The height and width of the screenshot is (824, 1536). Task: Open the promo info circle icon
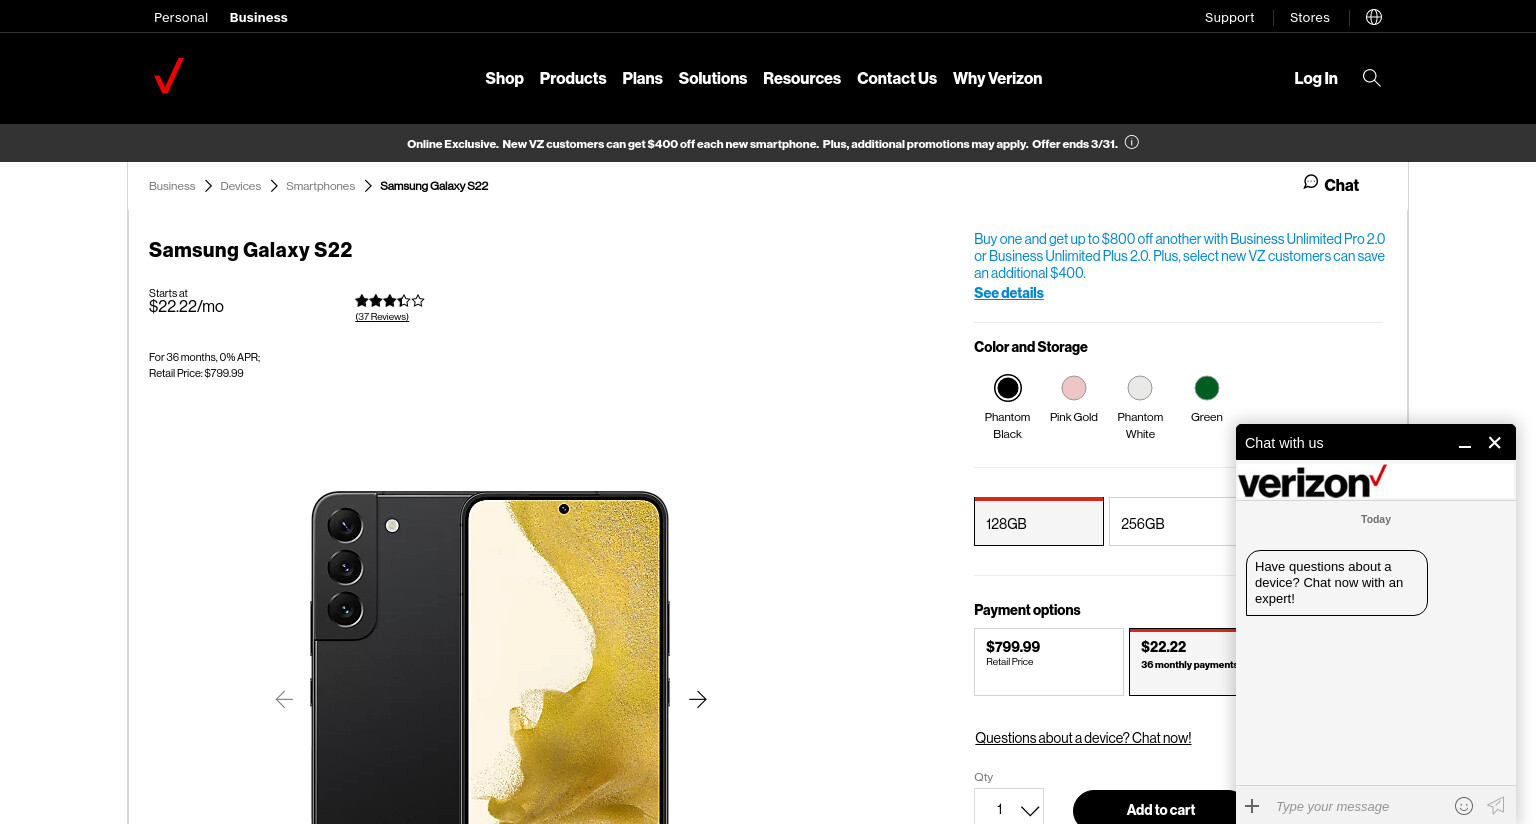pos(1132,142)
